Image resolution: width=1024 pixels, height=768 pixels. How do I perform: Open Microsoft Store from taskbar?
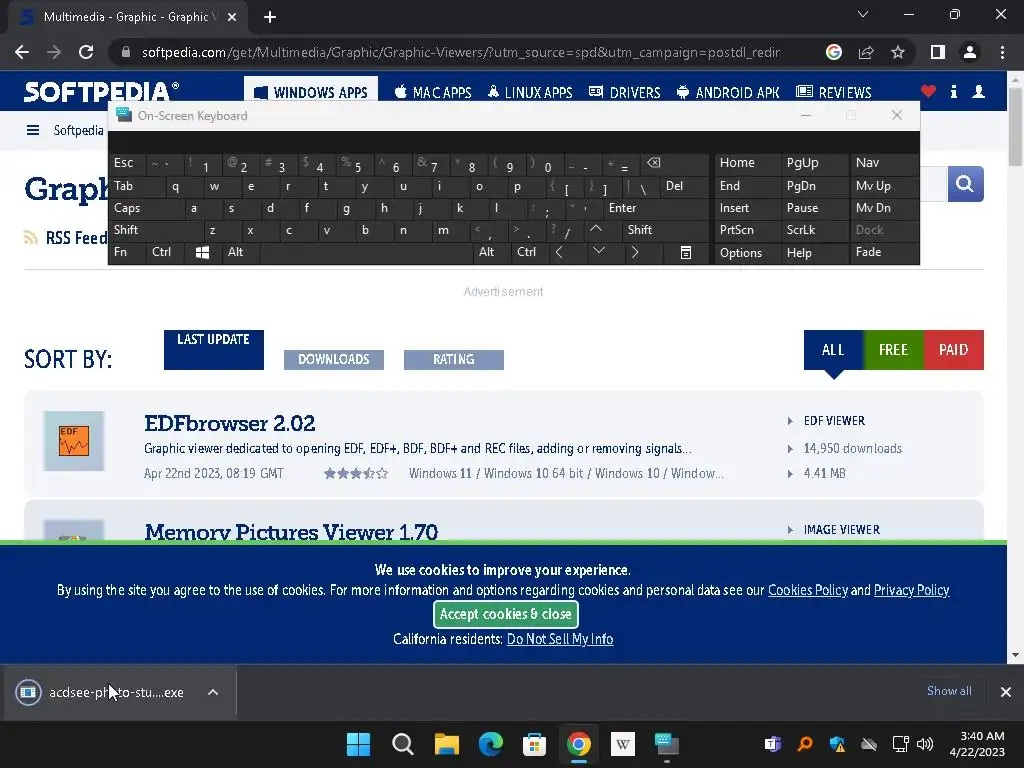point(534,744)
